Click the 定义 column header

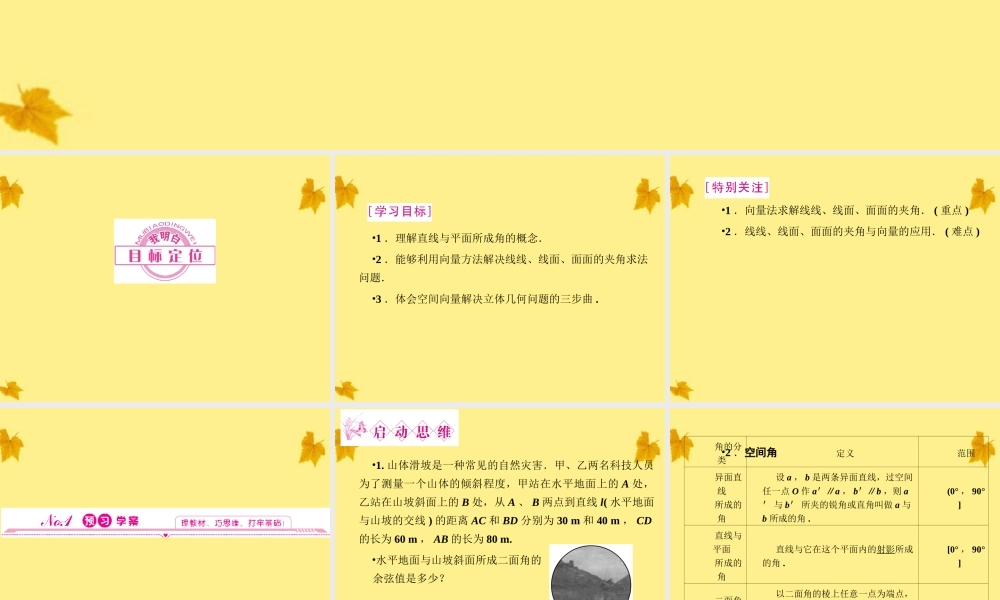(x=845, y=453)
